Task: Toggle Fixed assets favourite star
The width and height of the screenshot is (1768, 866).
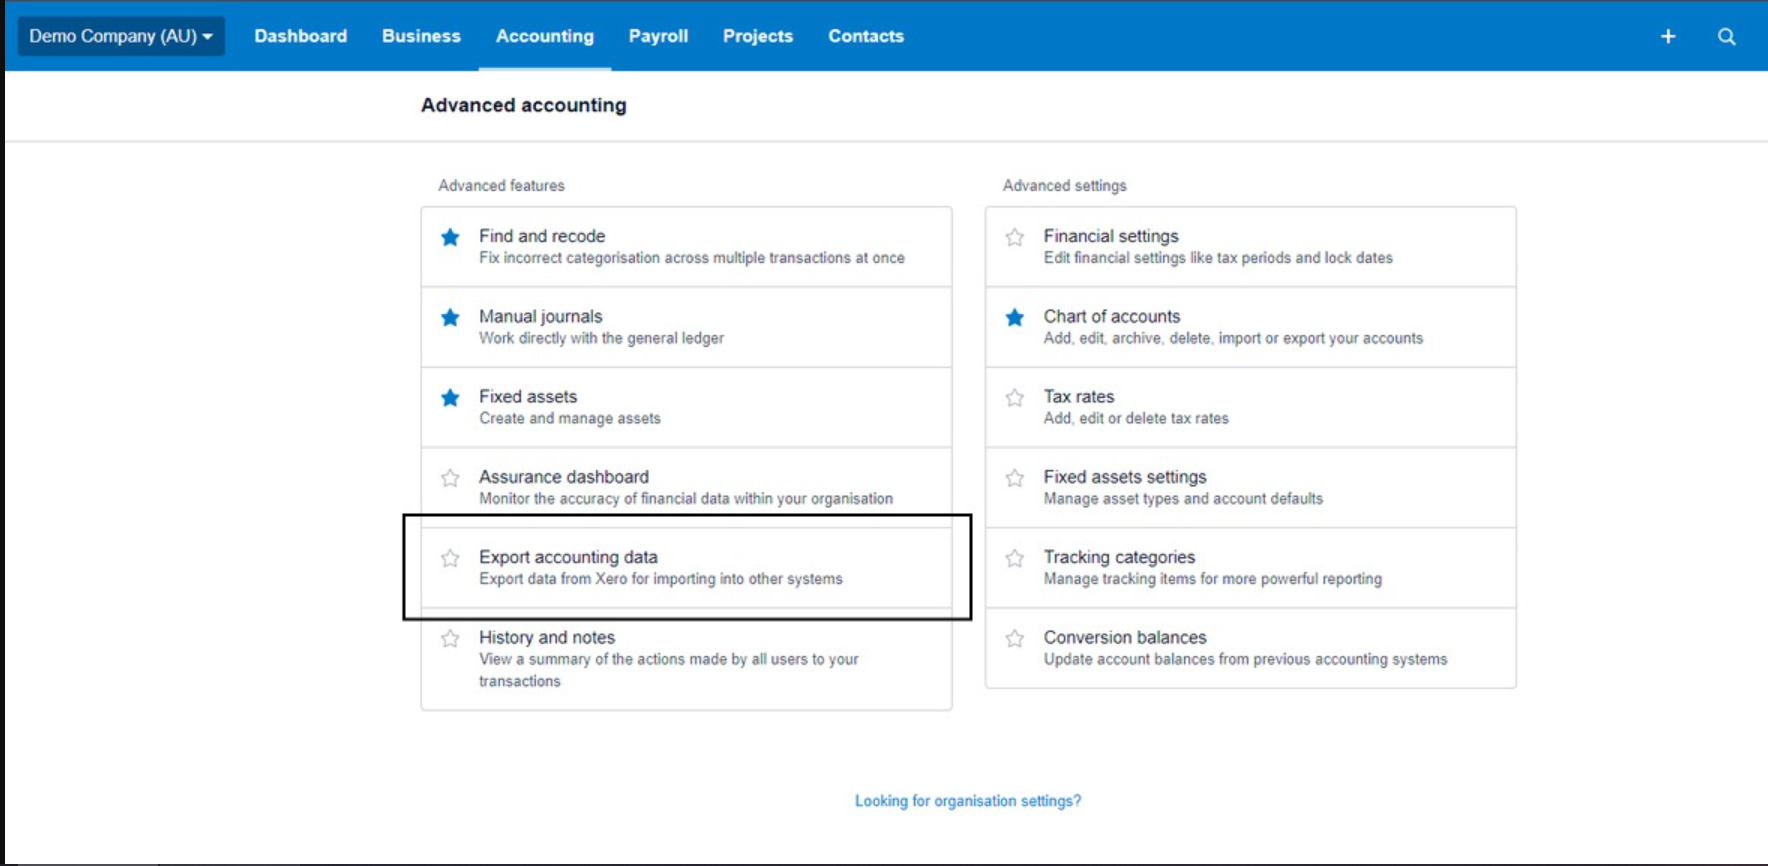Action: point(450,398)
